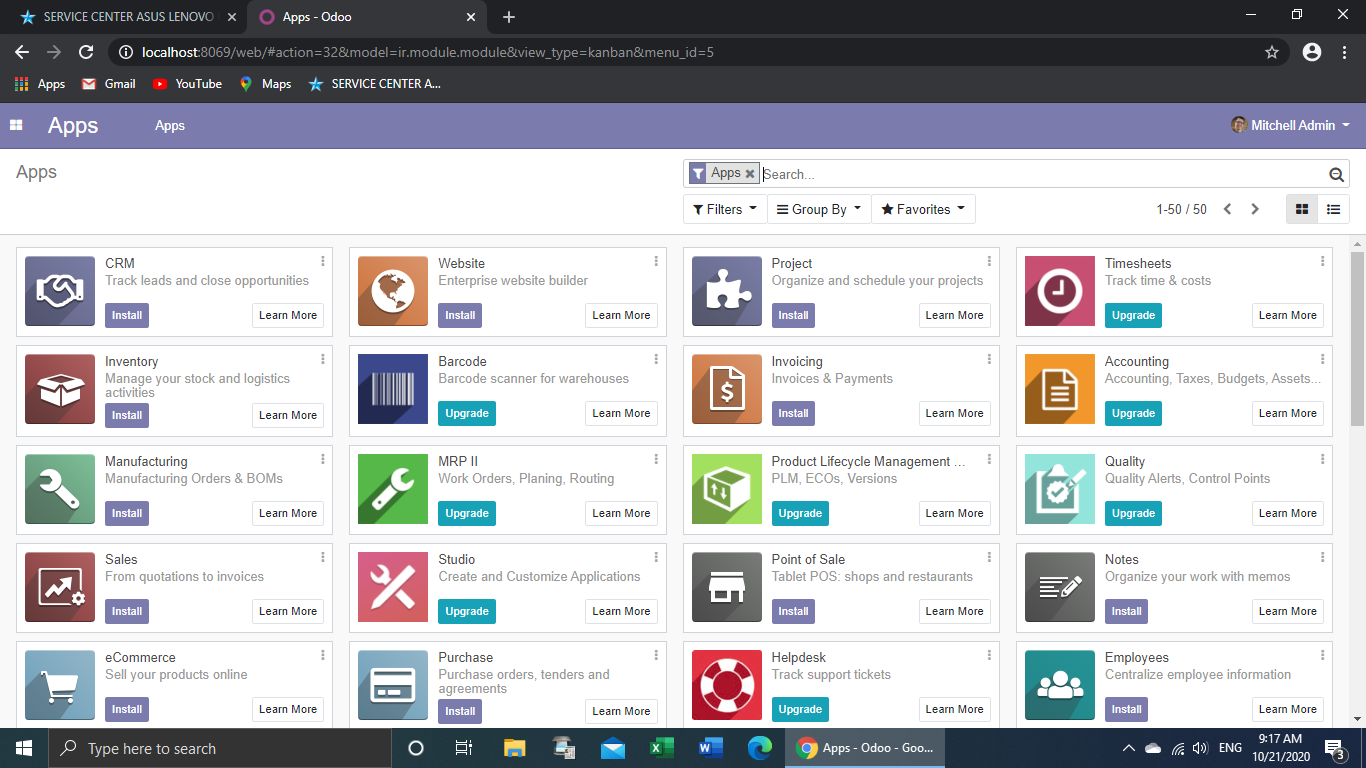
Task: Click the Point of Sale shop icon
Action: point(727,587)
